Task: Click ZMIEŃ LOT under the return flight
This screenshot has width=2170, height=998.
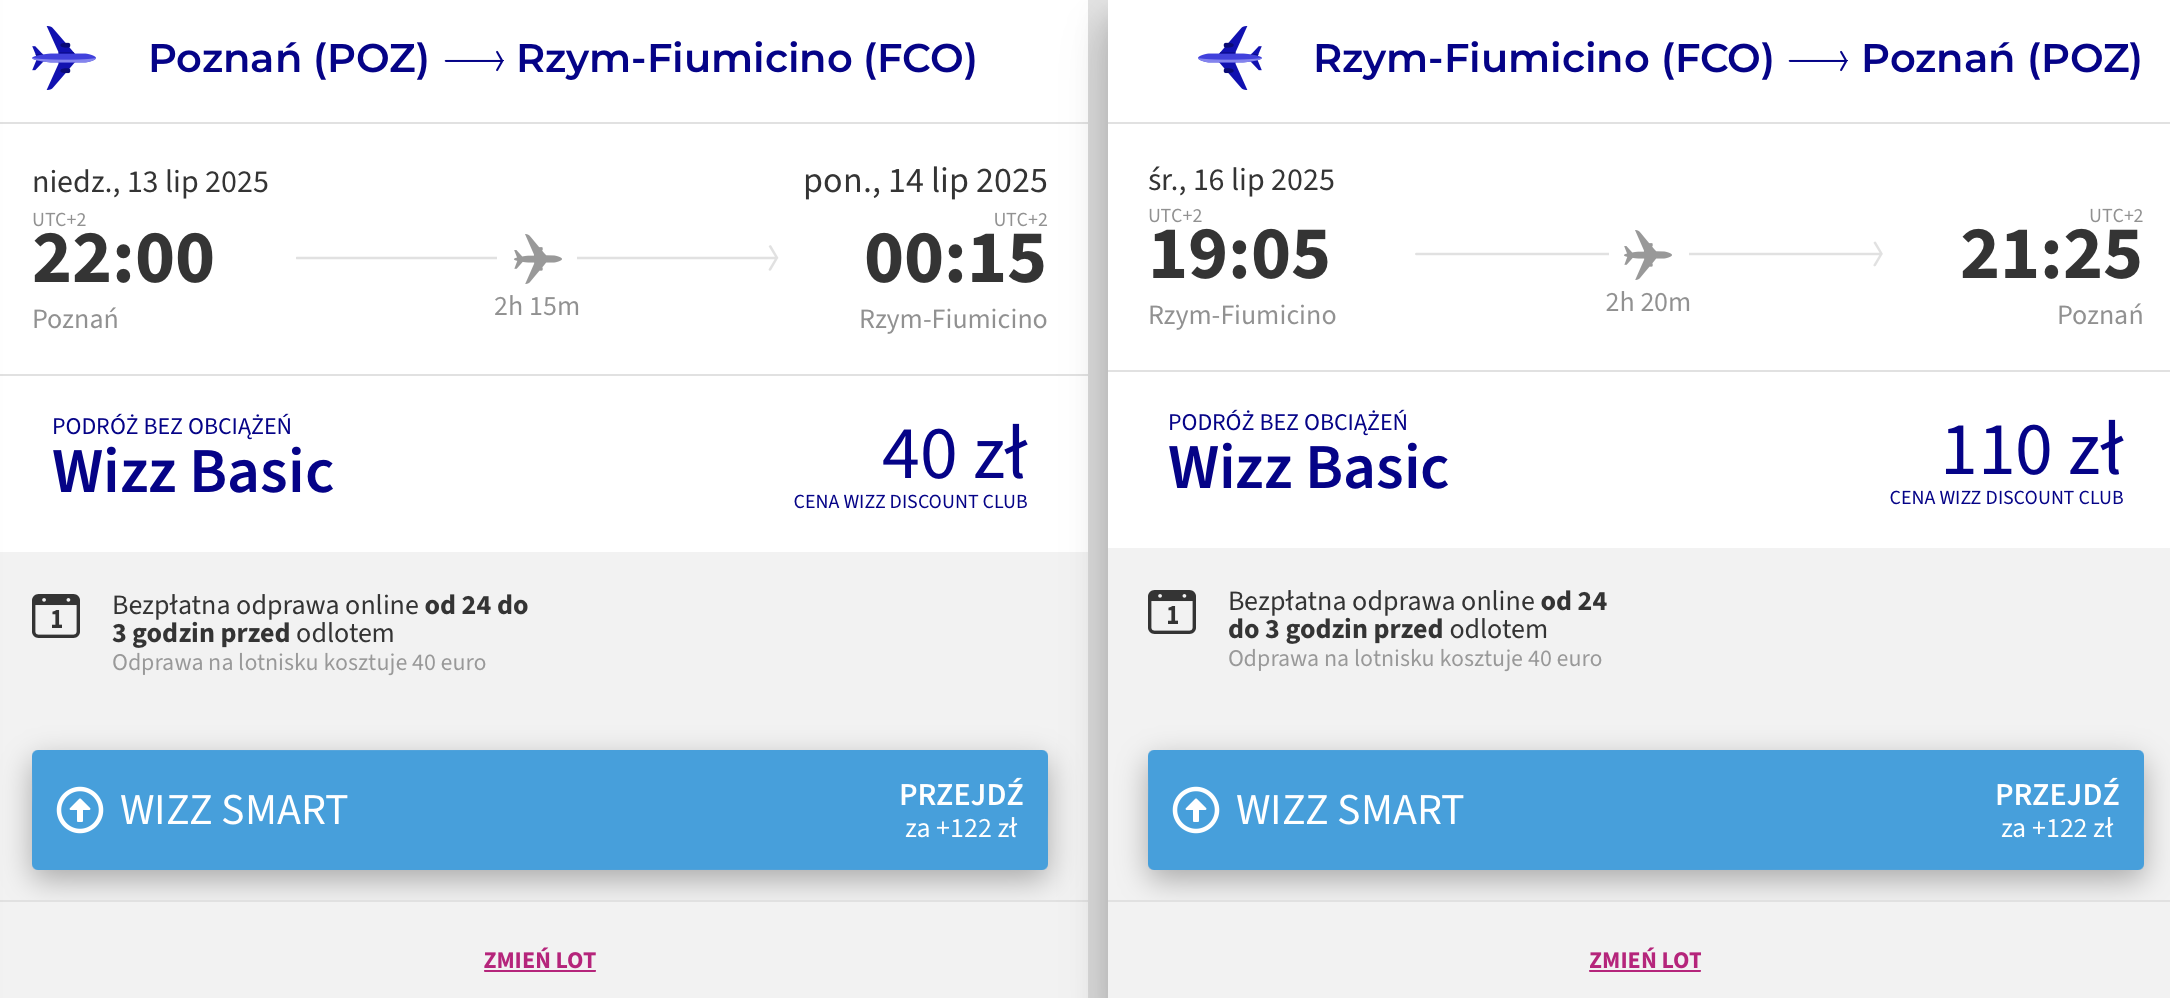Action: (1645, 960)
